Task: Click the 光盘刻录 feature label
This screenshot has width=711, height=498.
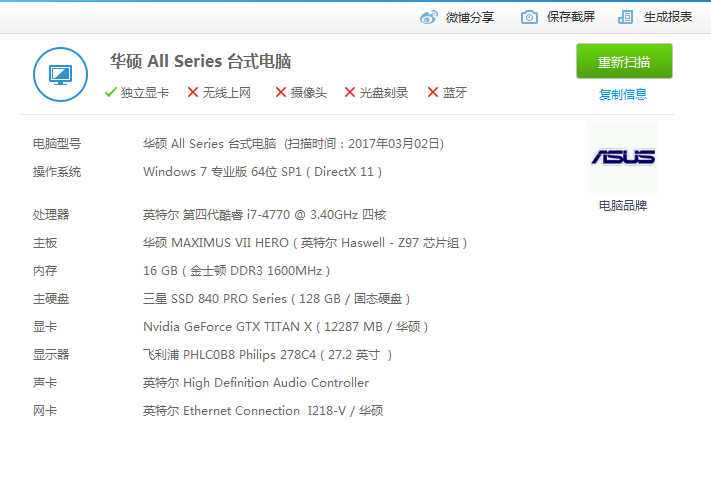Action: tap(384, 93)
